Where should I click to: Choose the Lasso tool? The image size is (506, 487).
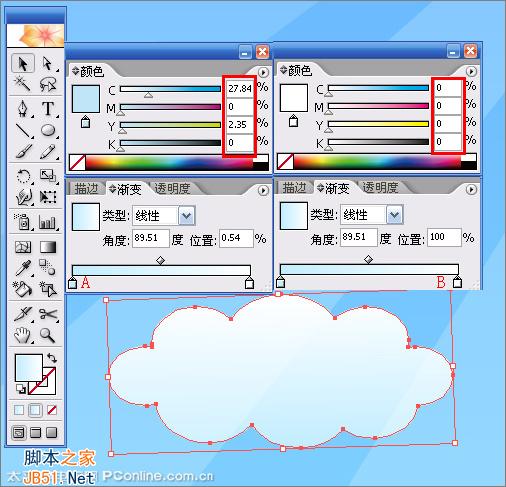tap(48, 84)
